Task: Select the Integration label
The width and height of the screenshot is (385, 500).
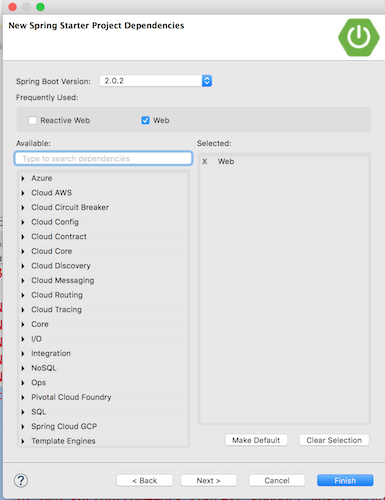Action: pos(51,353)
